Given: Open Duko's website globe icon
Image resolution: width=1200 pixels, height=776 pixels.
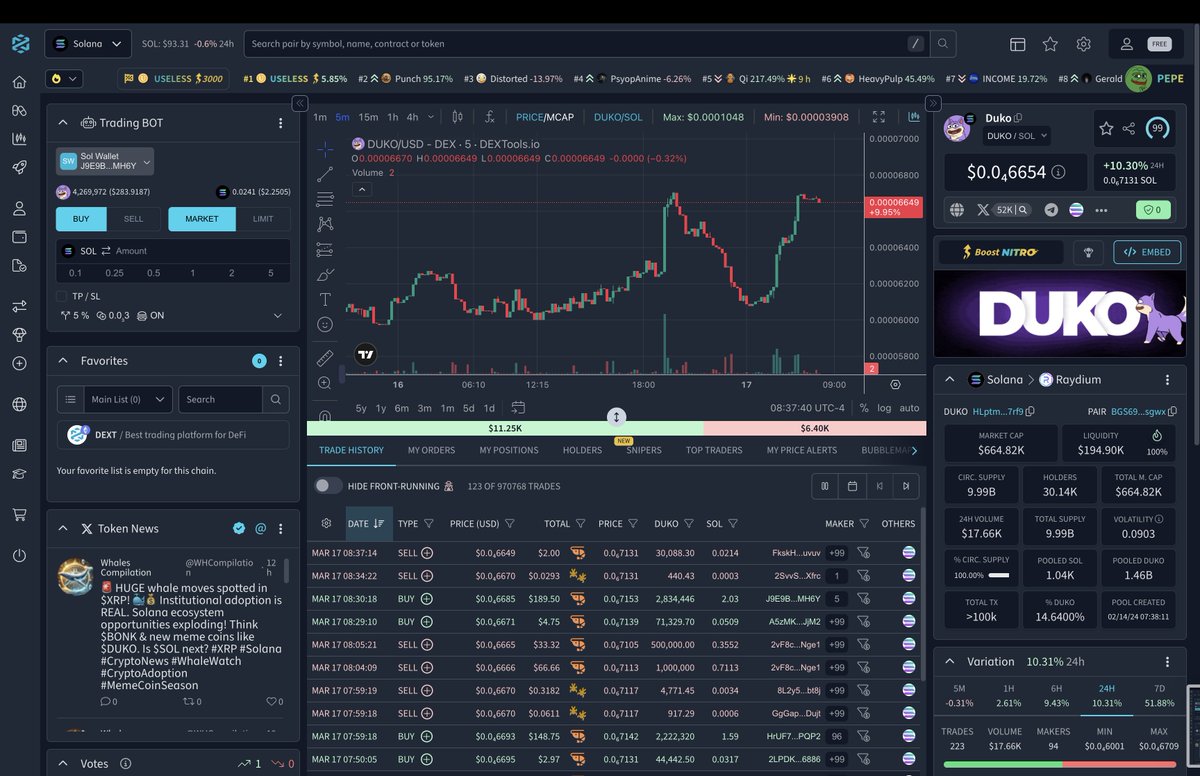Looking at the screenshot, I should point(957,210).
